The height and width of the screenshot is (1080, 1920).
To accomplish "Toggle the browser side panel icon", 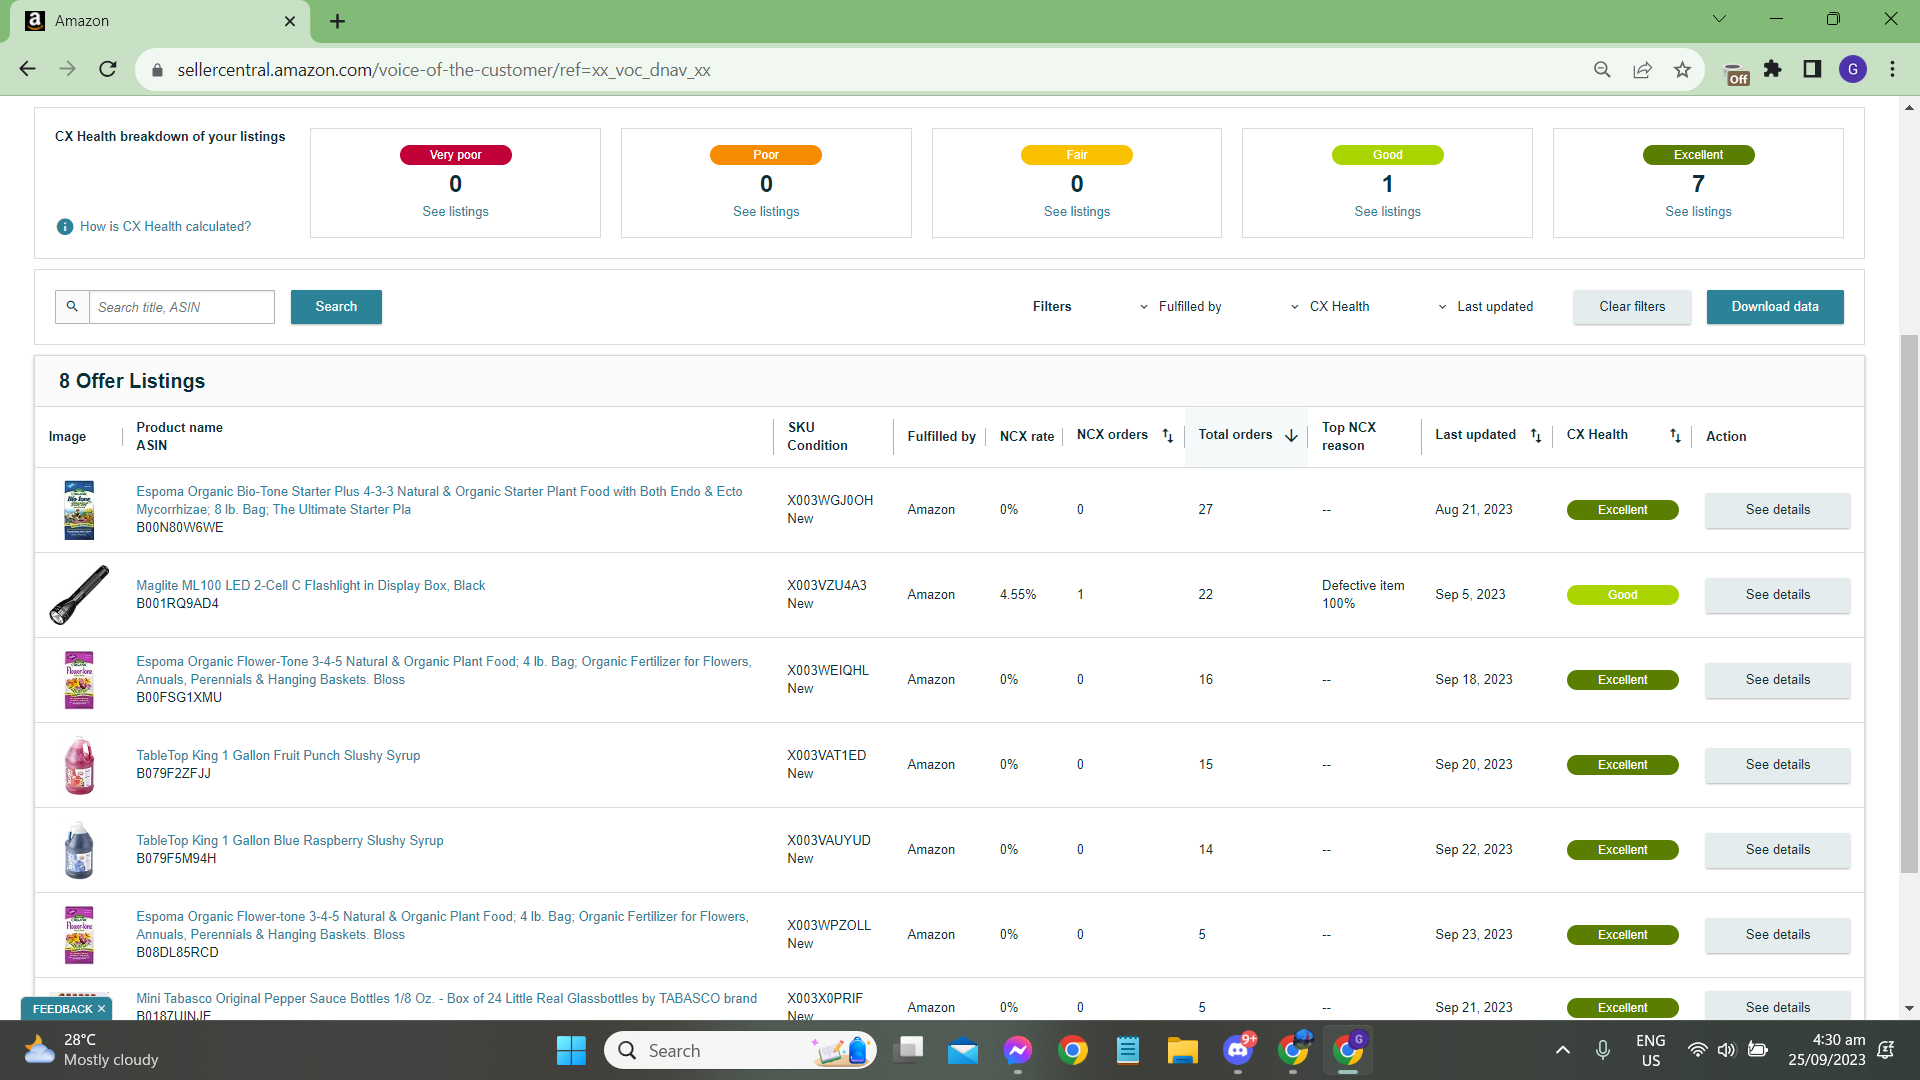I will click(1812, 69).
